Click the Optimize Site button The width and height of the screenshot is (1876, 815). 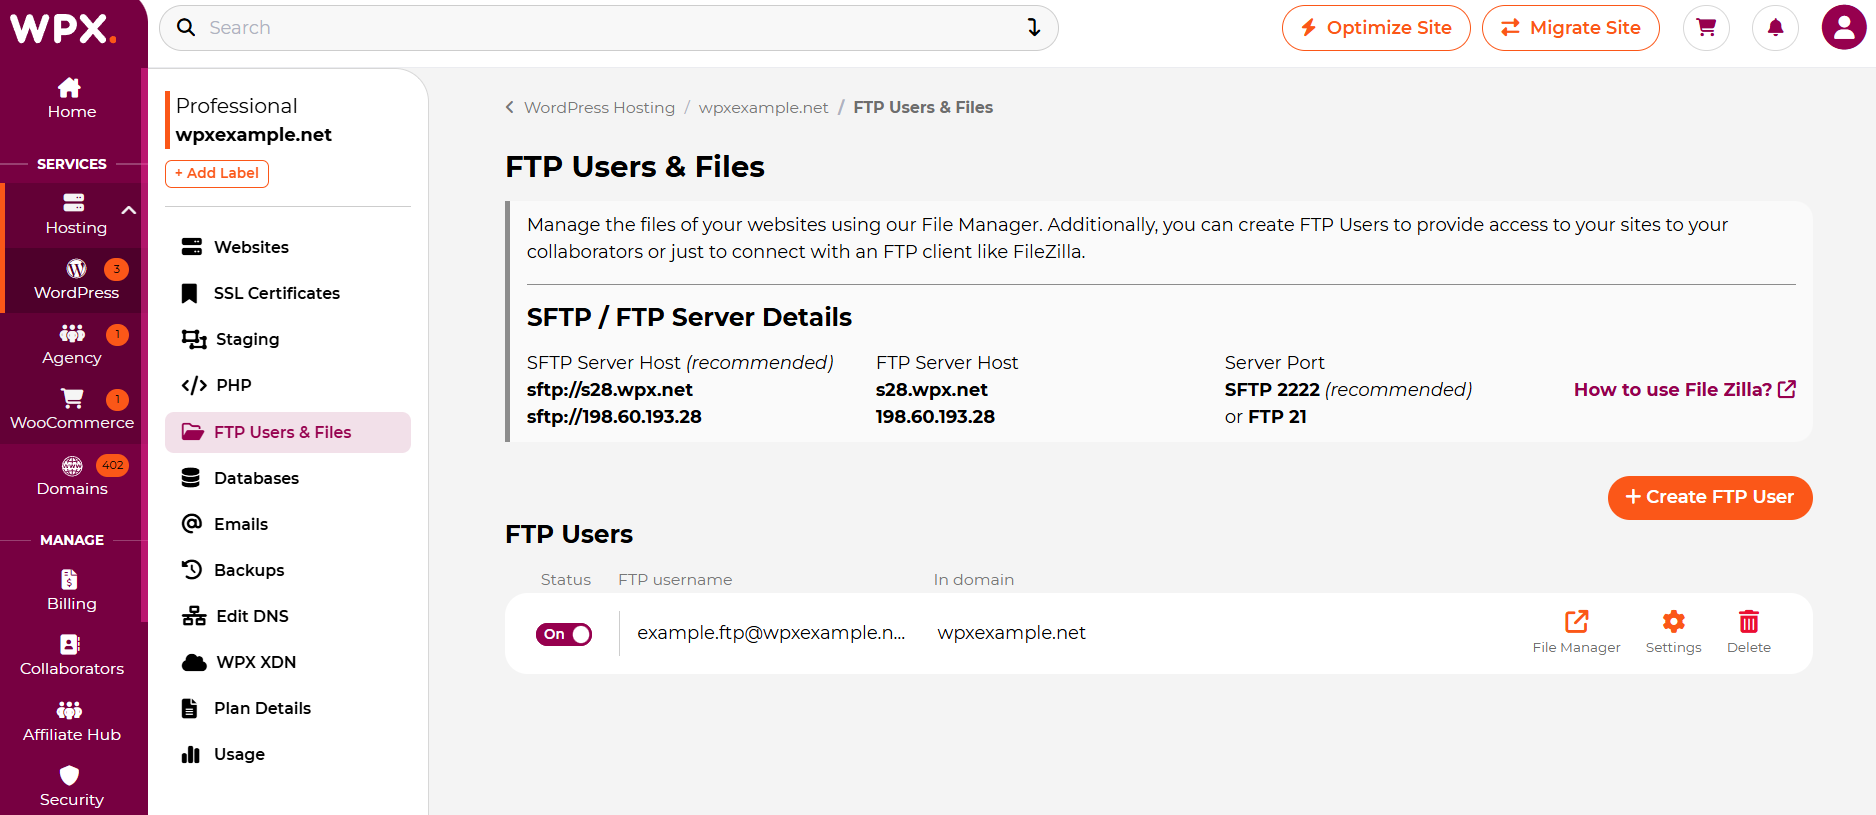tap(1376, 28)
